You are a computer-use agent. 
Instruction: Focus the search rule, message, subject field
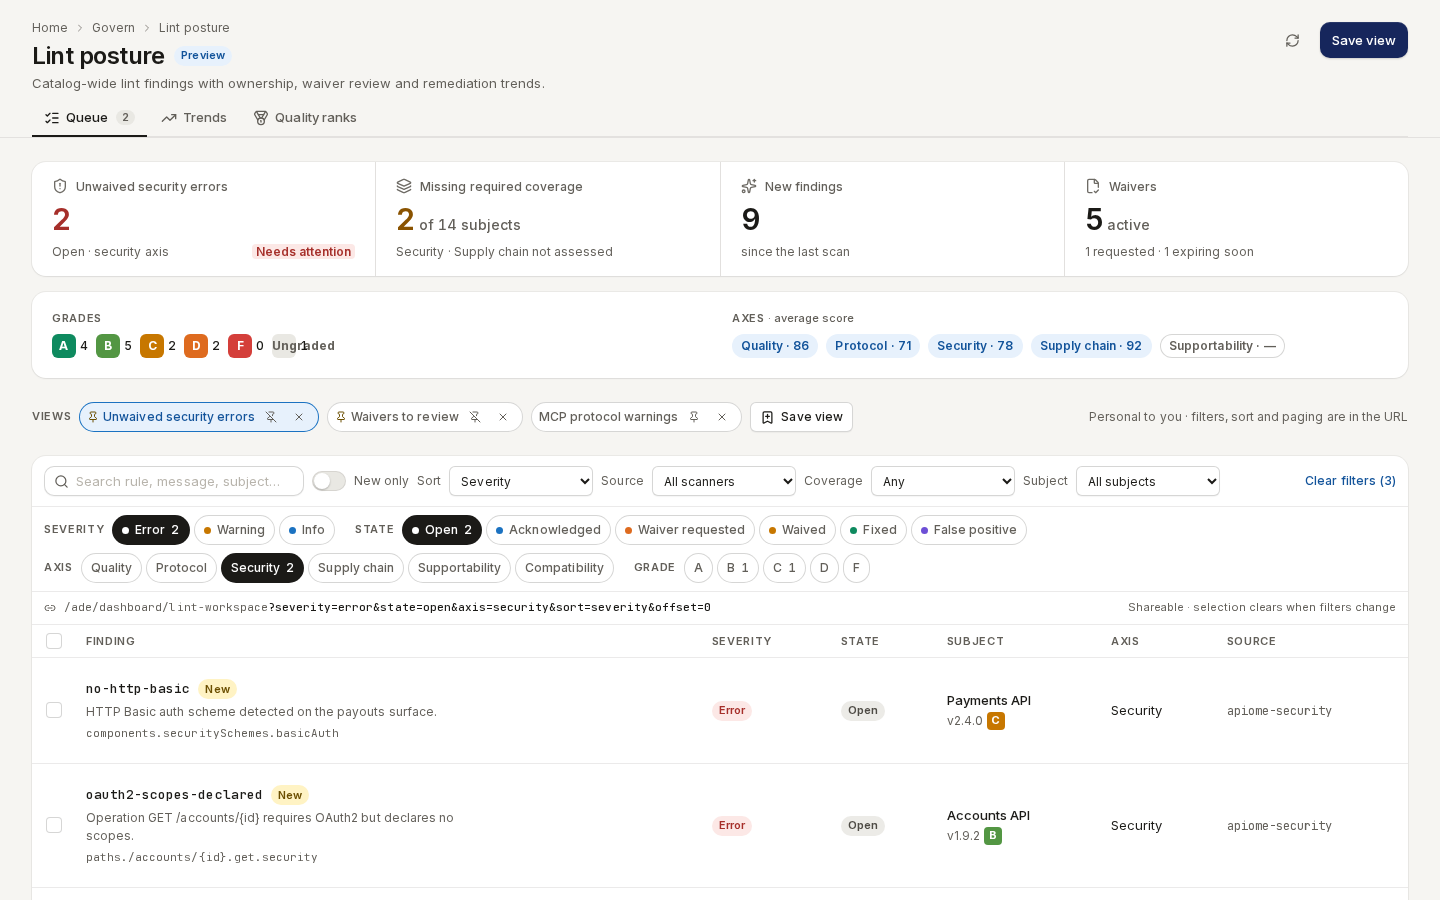[x=174, y=481]
